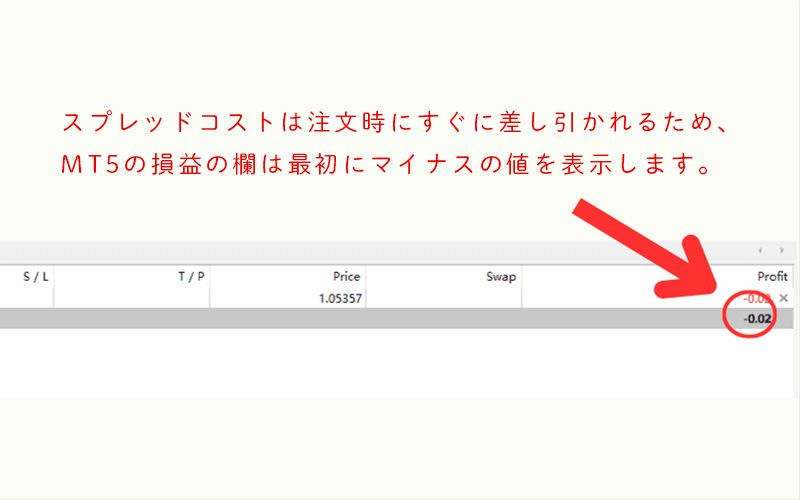The image size is (800, 500).
Task: Click the gray summary row under Price column
Action: pyautogui.click(x=288, y=318)
